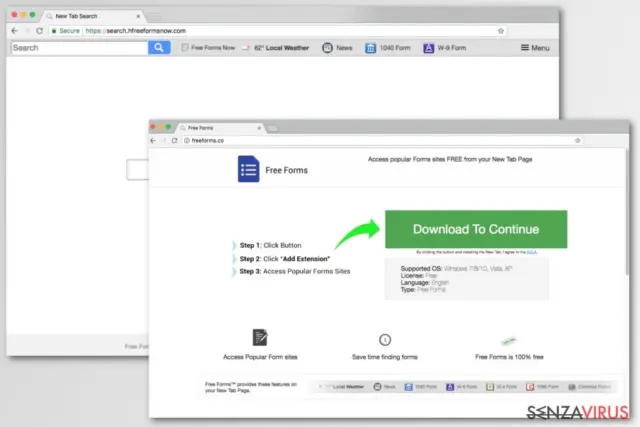Click forward arrow in New Tab Search window

point(27,31)
